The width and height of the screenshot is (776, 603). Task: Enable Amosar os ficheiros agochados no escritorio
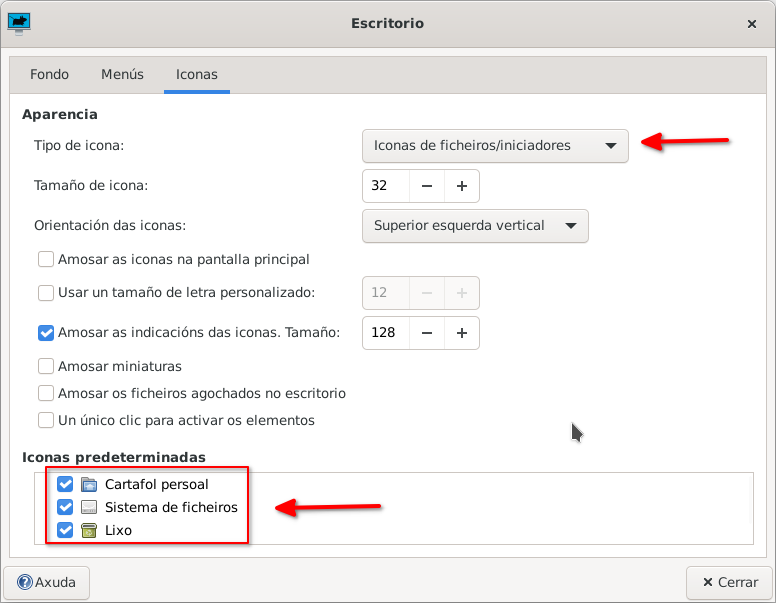click(x=46, y=393)
